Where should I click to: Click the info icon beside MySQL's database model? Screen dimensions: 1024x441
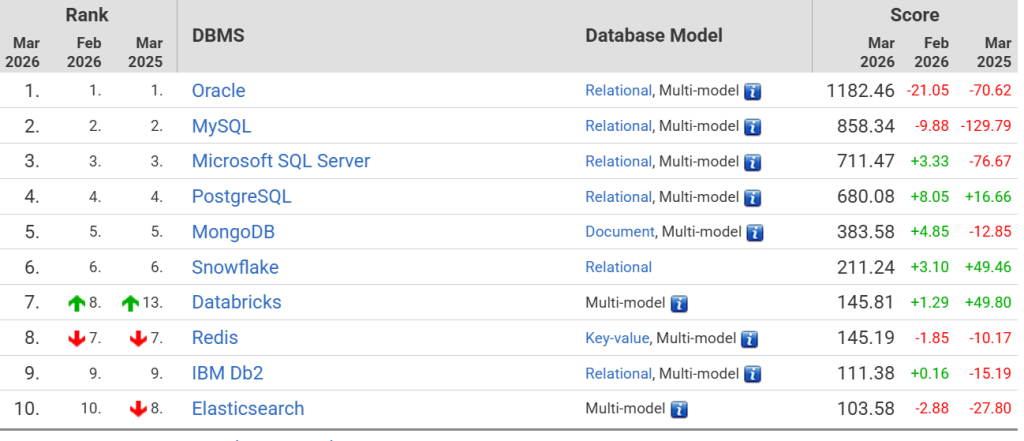pyautogui.click(x=753, y=127)
